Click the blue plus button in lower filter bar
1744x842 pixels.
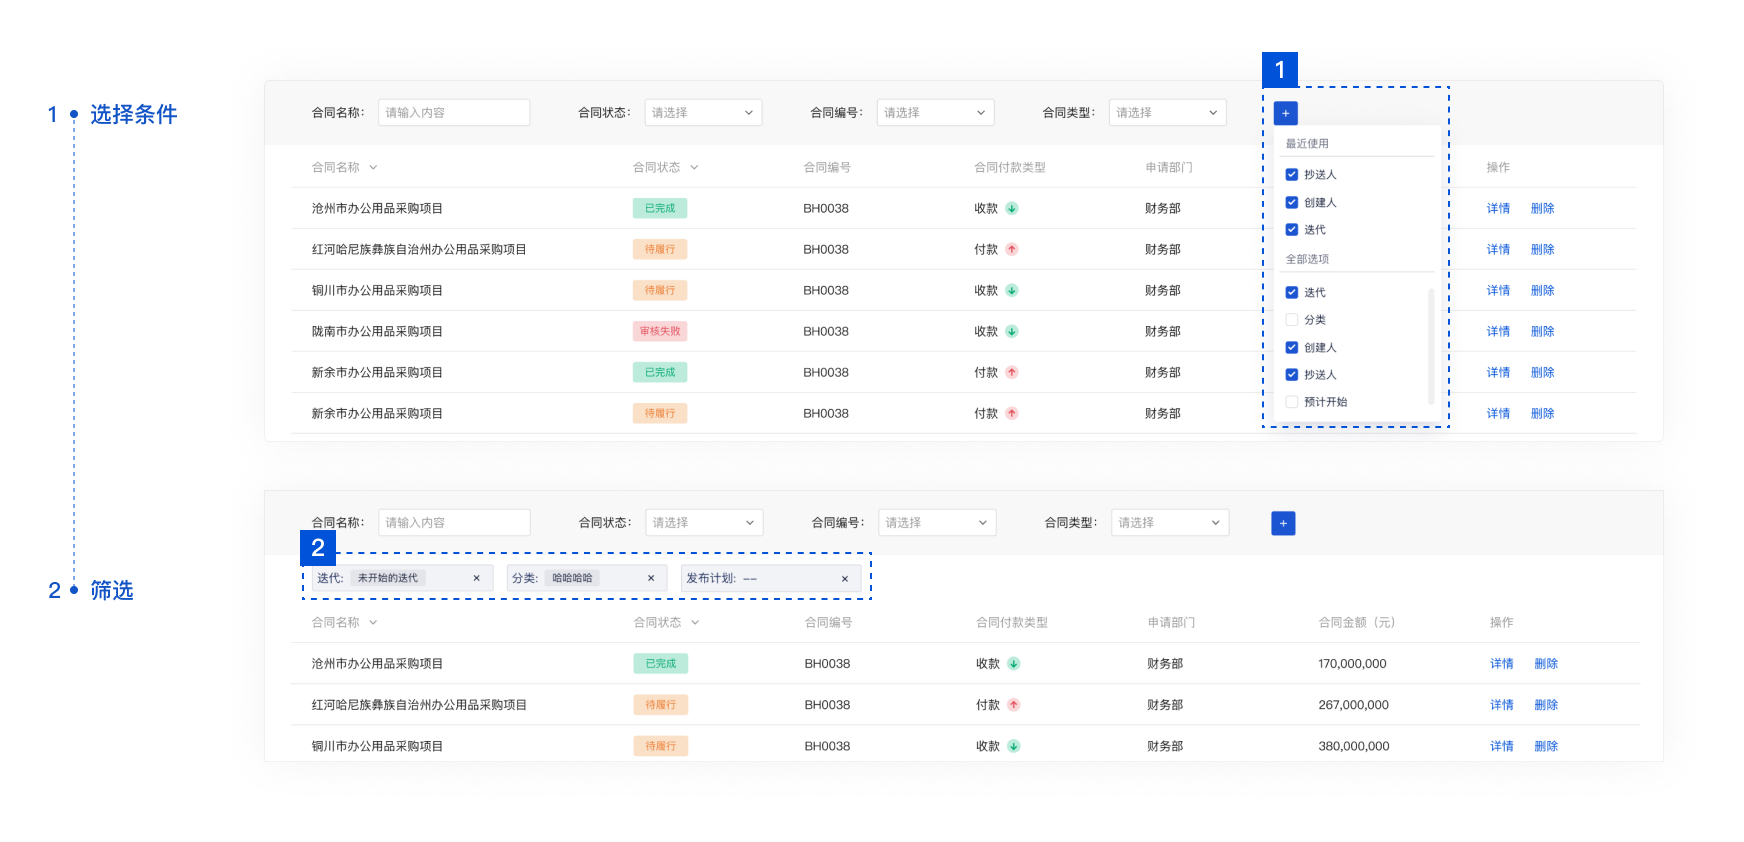click(1283, 523)
